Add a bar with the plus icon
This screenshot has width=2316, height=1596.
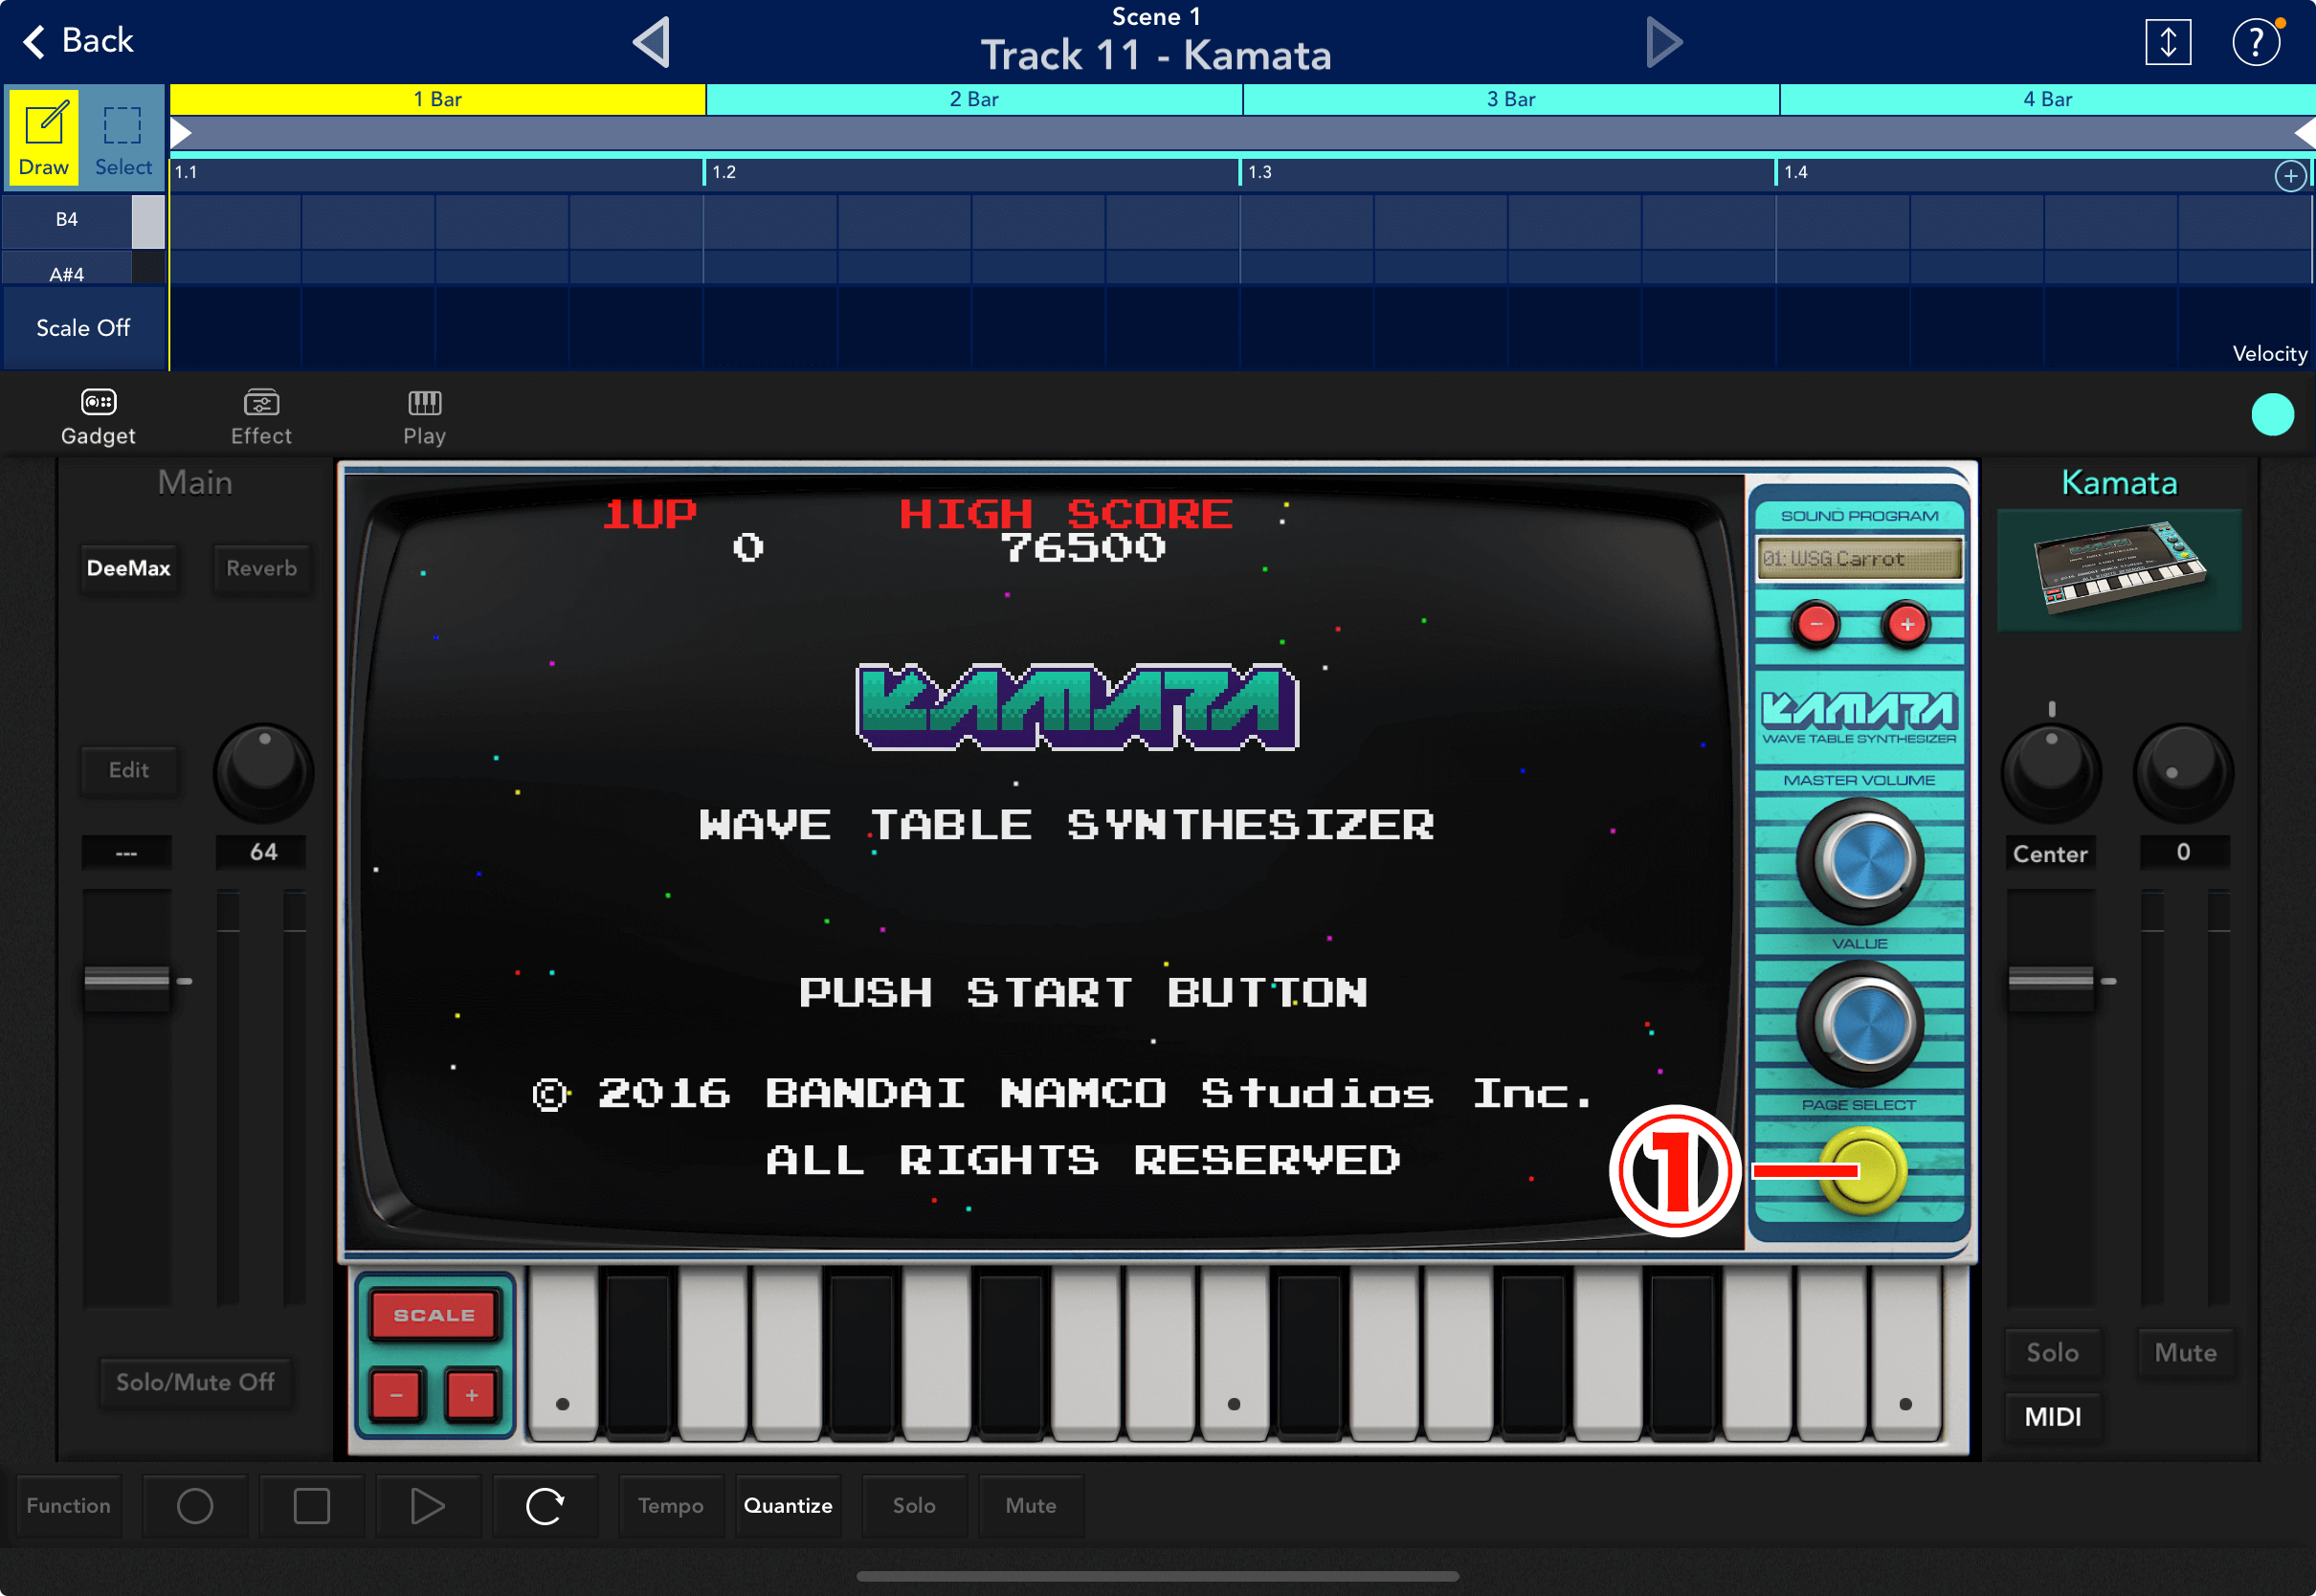[x=2290, y=176]
